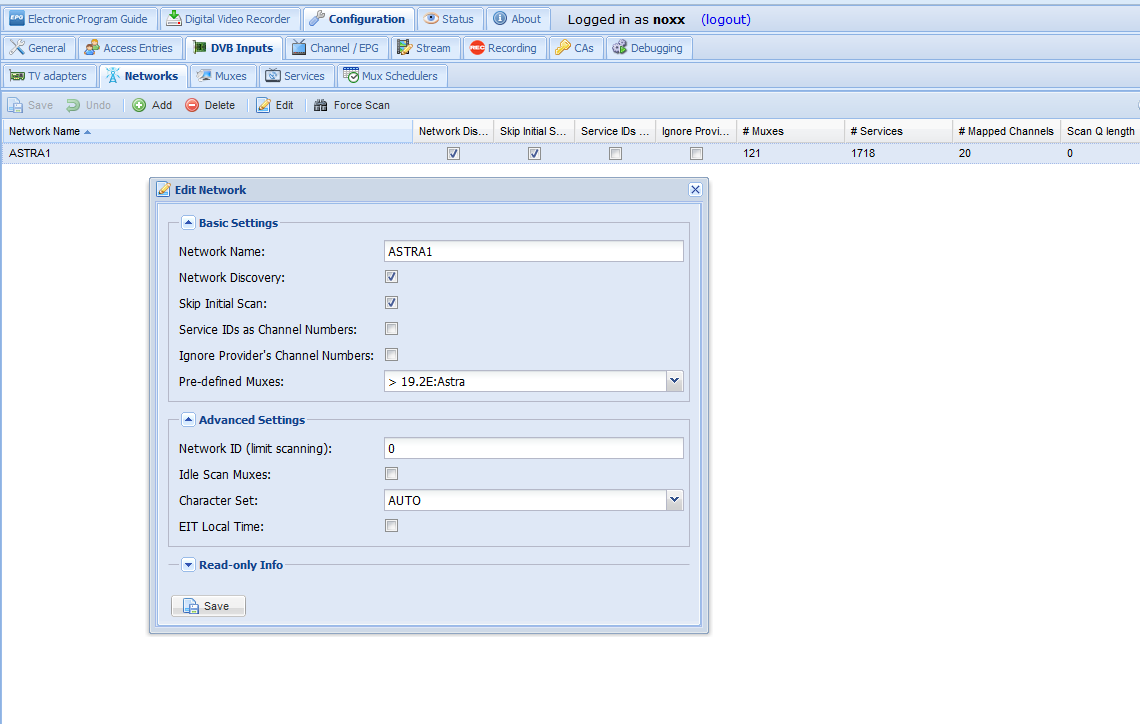Open the CAs tab
Screen dimensions: 1140x724
click(x=575, y=48)
